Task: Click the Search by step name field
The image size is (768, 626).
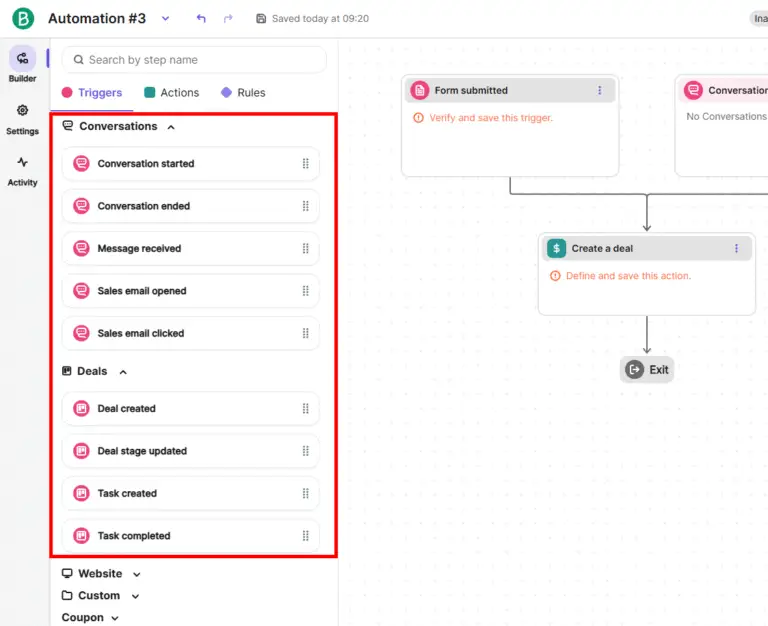Action: coord(195,60)
